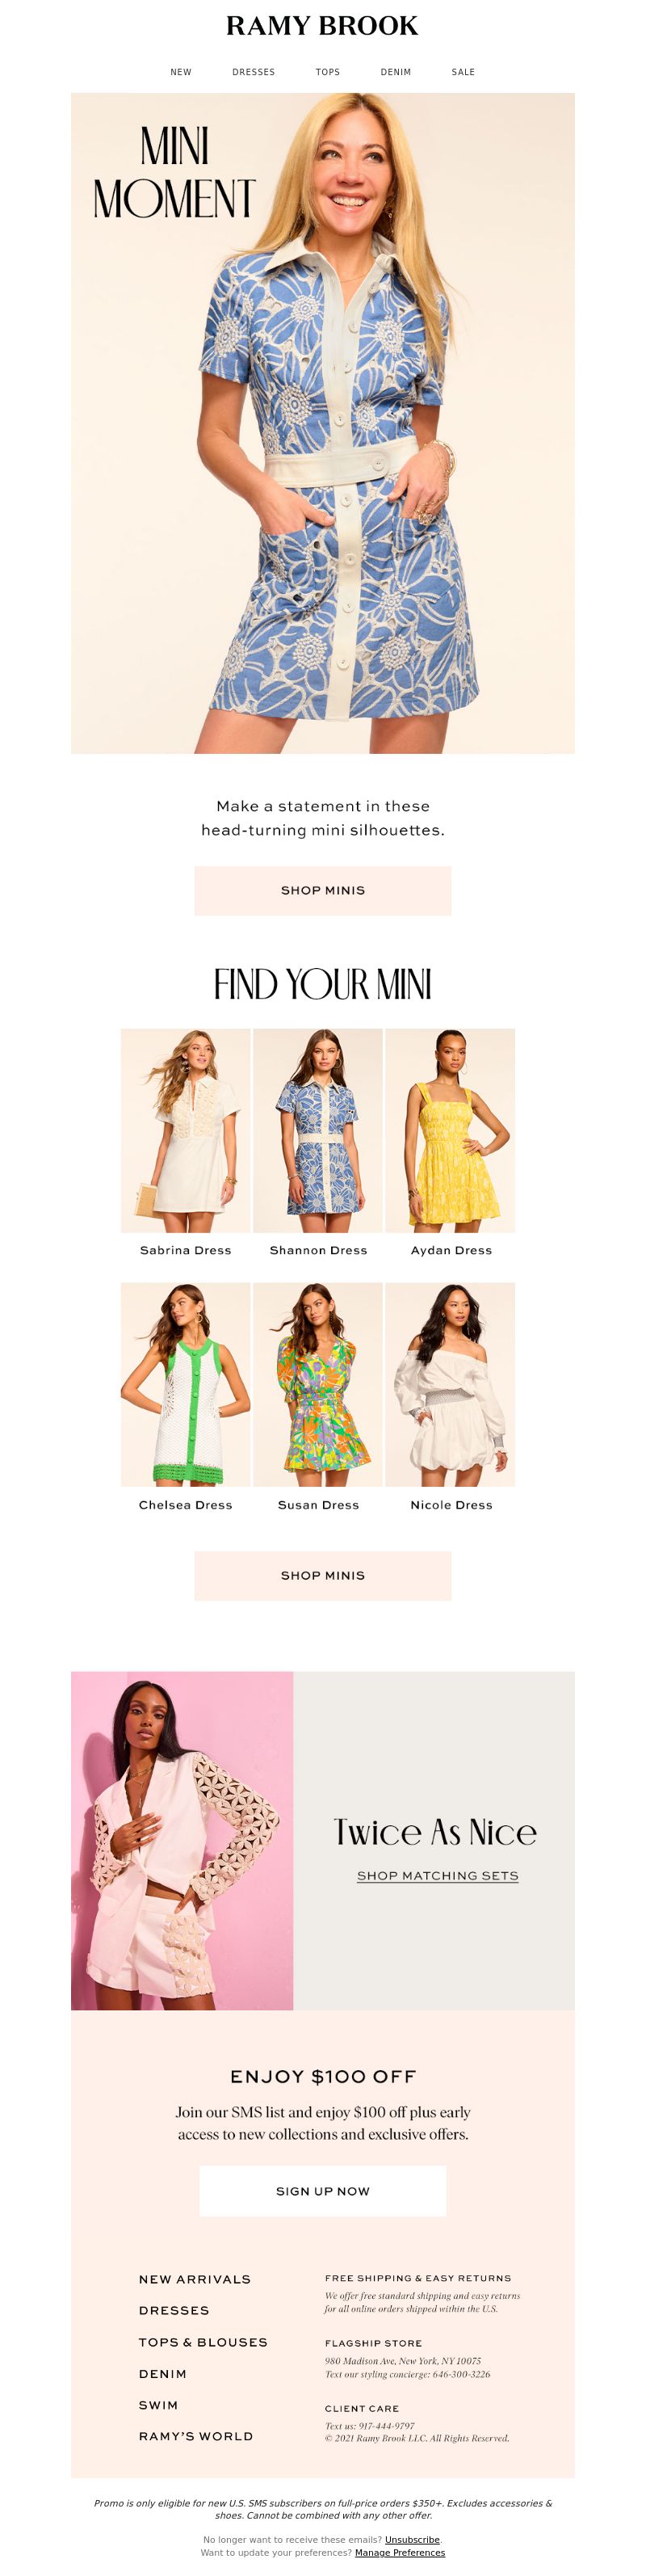
Task: Click the RAMY BROOK logo header
Action: pos(322,26)
